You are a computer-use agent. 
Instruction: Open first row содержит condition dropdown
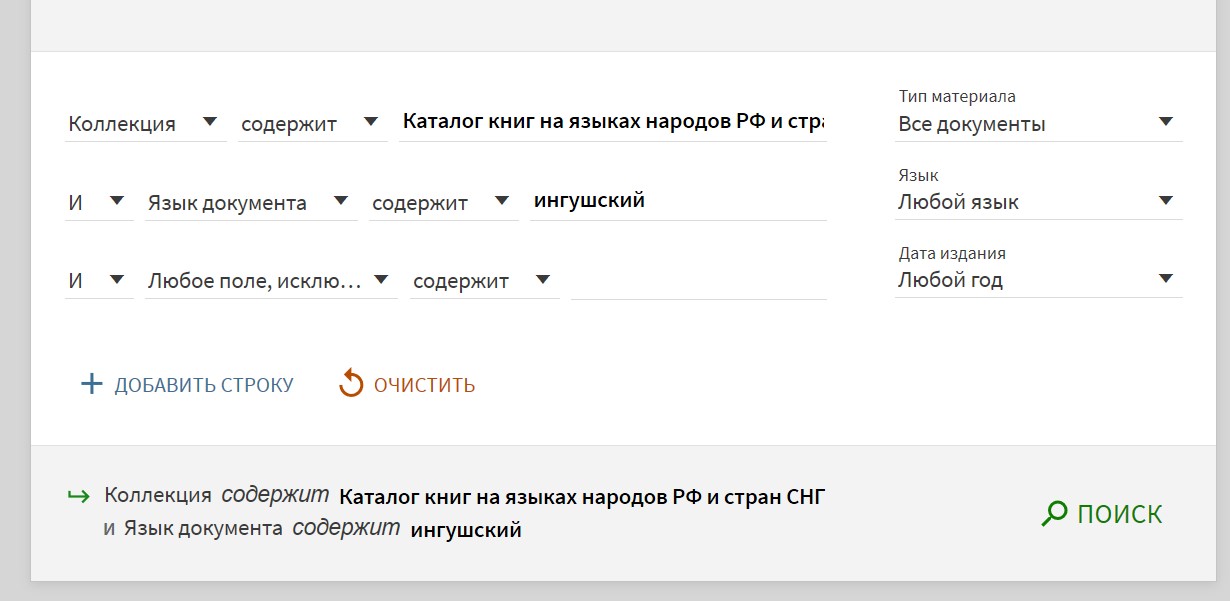(311, 123)
